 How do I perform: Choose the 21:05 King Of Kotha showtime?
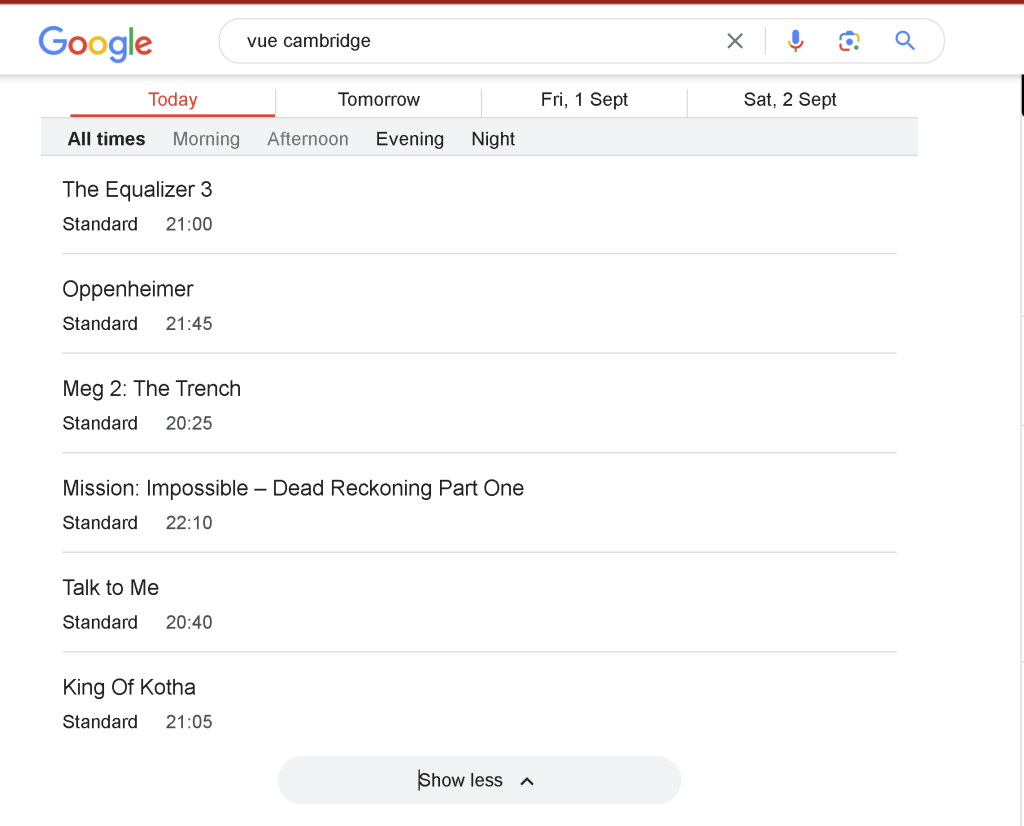pyautogui.click(x=189, y=722)
